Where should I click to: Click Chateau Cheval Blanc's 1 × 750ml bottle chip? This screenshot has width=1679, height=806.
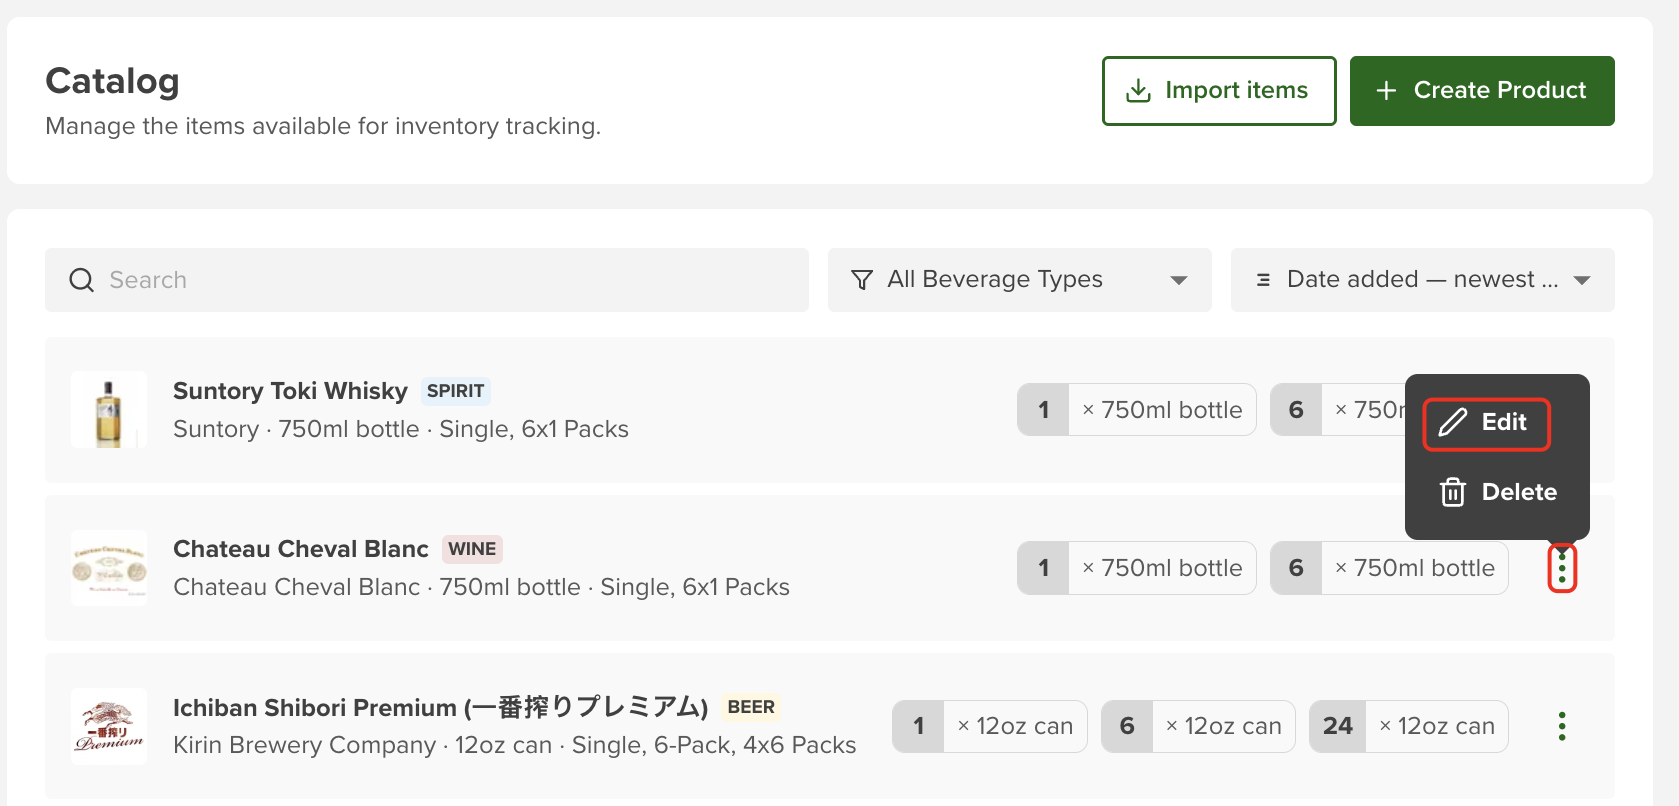(x=1137, y=568)
